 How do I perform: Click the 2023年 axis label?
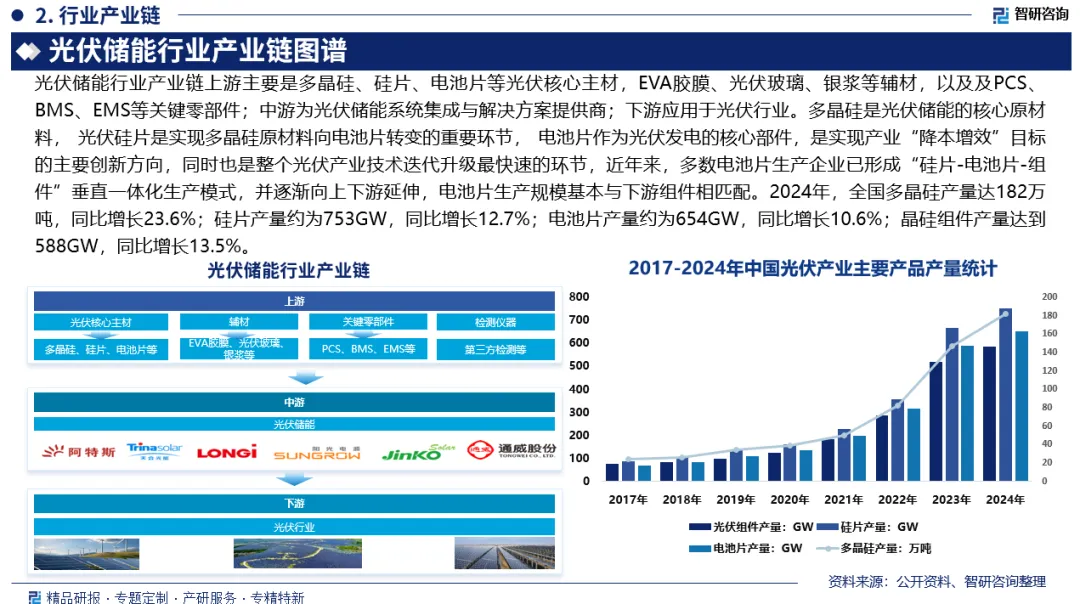pos(951,499)
